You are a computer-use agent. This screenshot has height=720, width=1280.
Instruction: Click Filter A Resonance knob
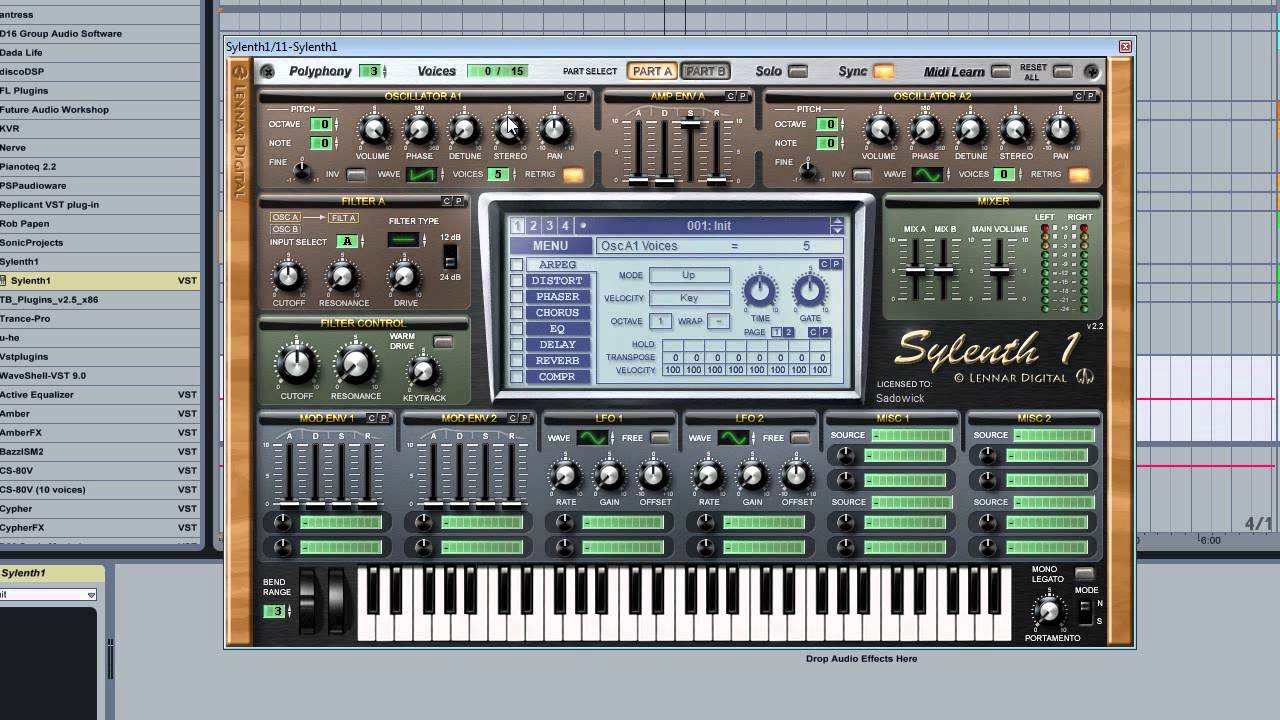[x=343, y=276]
